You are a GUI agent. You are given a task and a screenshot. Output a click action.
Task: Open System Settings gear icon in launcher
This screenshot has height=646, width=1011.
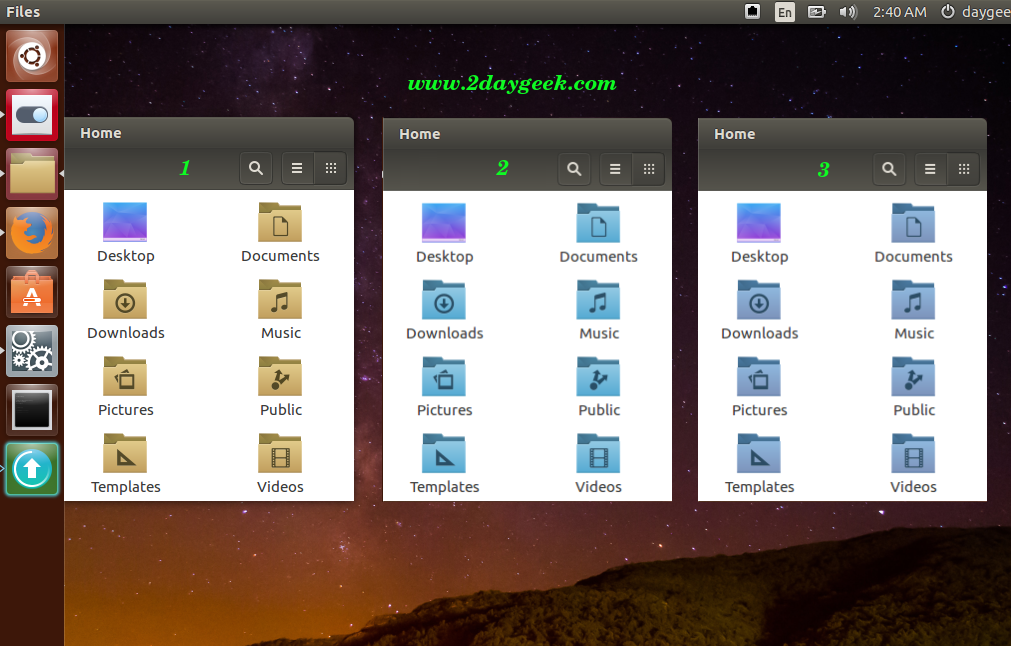point(33,351)
